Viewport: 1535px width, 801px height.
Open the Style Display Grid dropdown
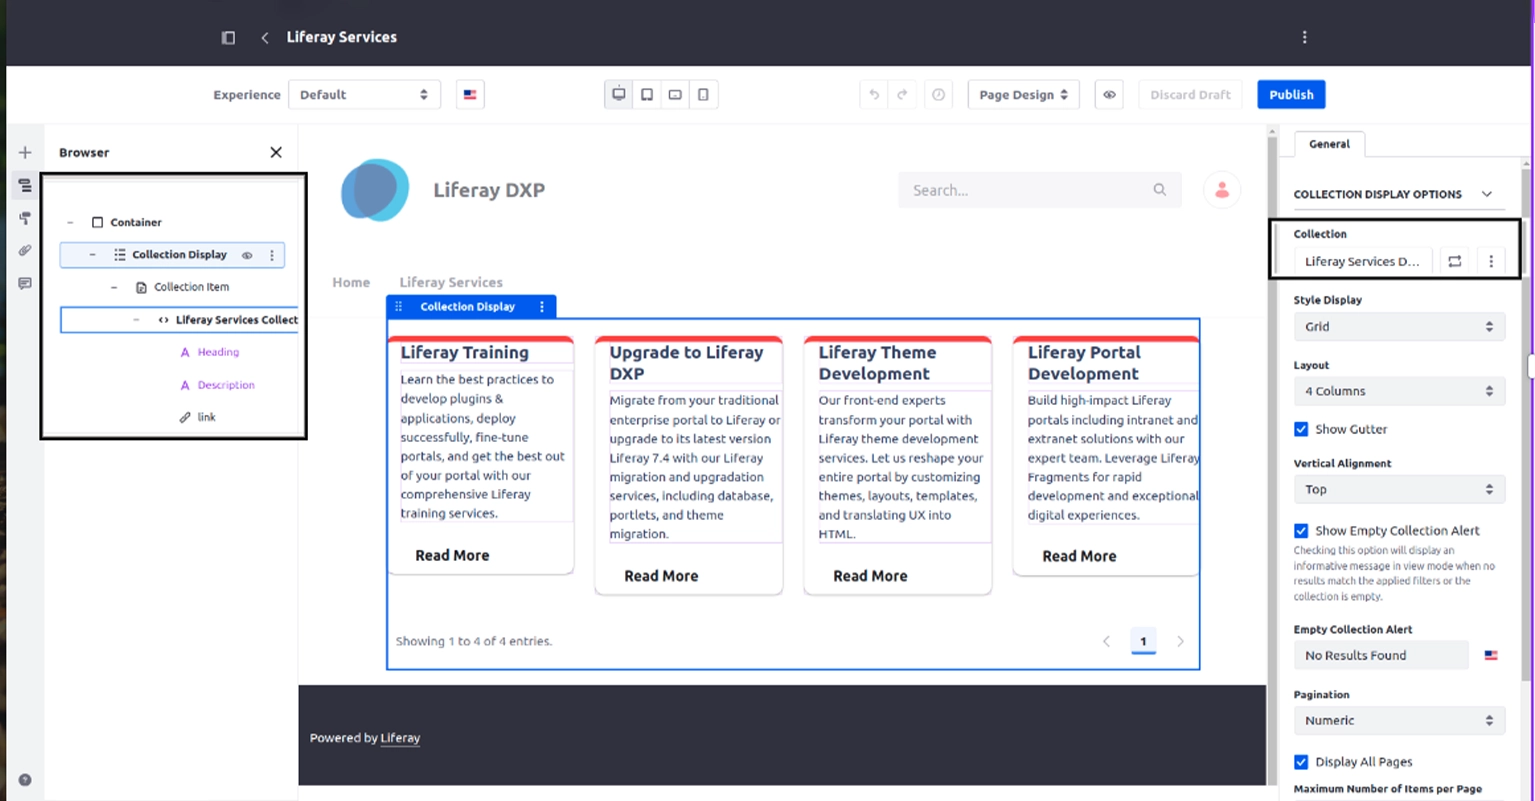click(x=1398, y=327)
